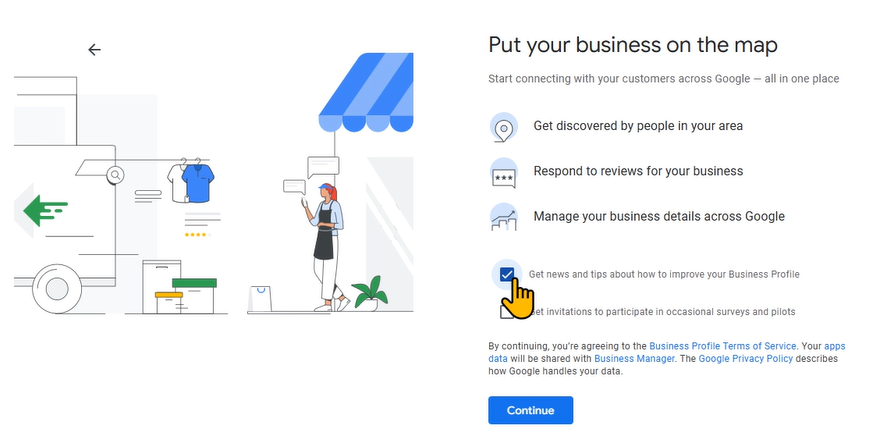Click 'Respond to reviews for your business' text
This screenshot has height=445, width=880.
[x=638, y=171]
